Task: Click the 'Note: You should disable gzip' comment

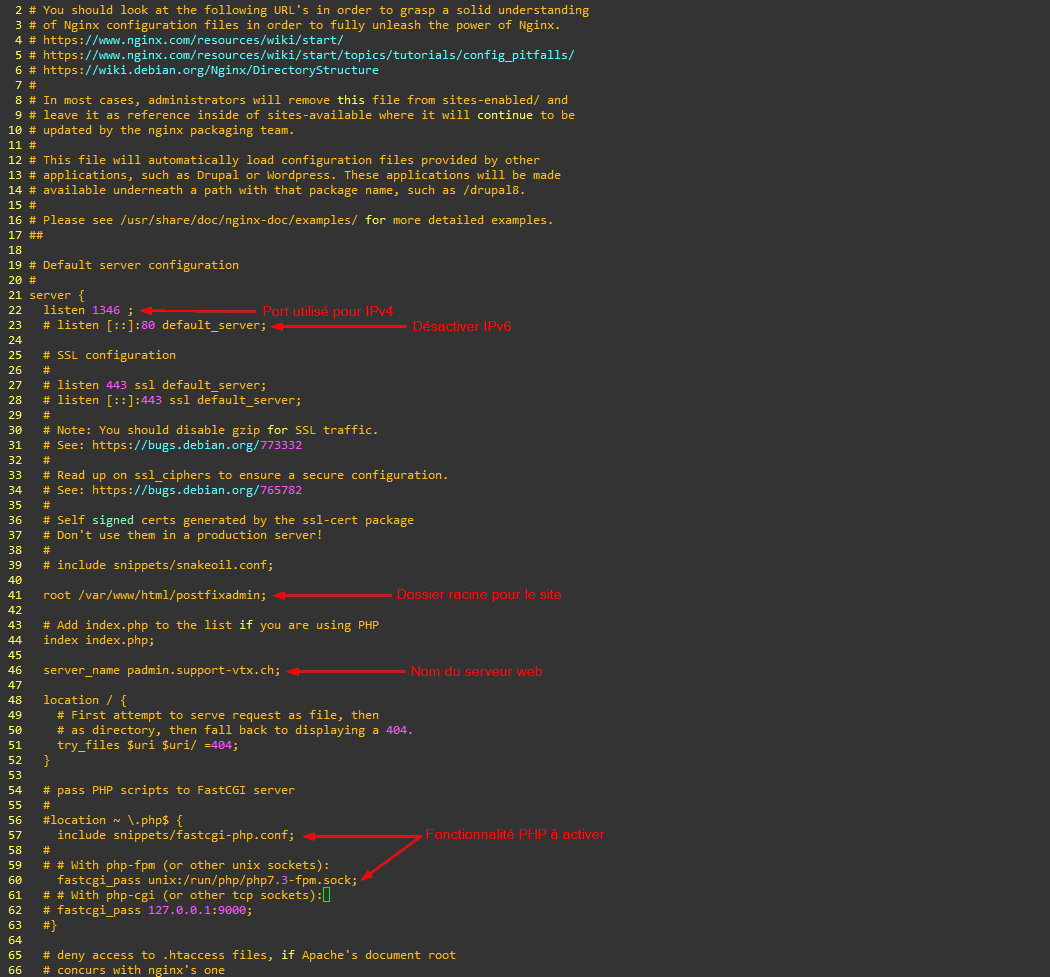Action: pos(211,430)
